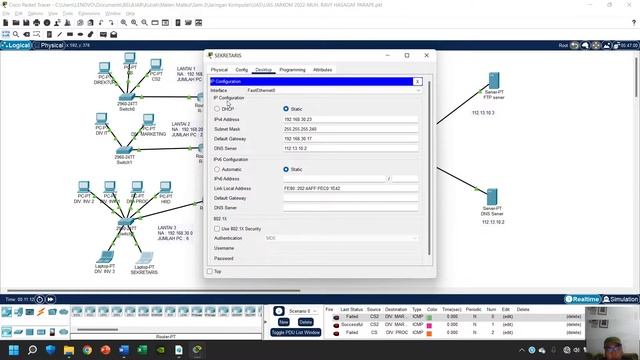Switch to Realtime mode
640x360 pixels.
582,299
